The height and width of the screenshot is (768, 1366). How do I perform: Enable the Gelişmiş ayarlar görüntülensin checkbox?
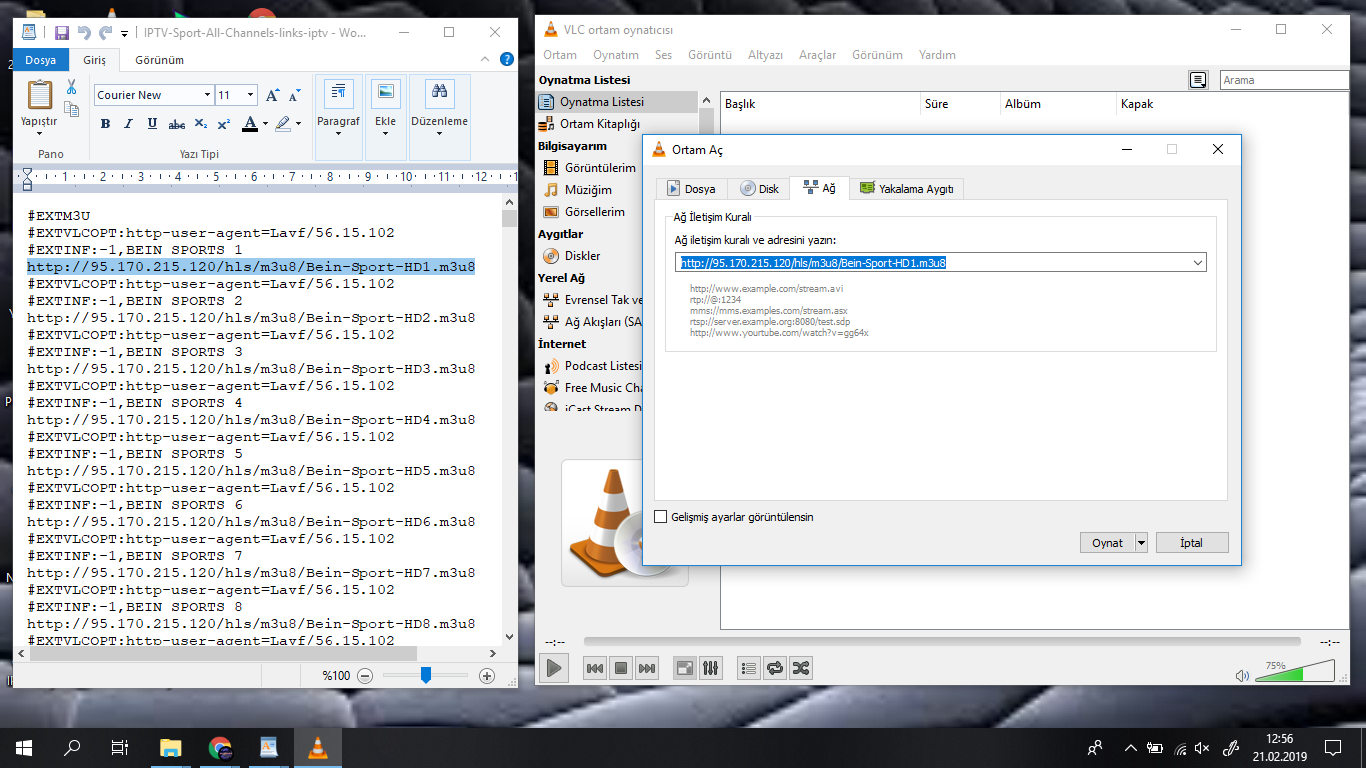[660, 517]
